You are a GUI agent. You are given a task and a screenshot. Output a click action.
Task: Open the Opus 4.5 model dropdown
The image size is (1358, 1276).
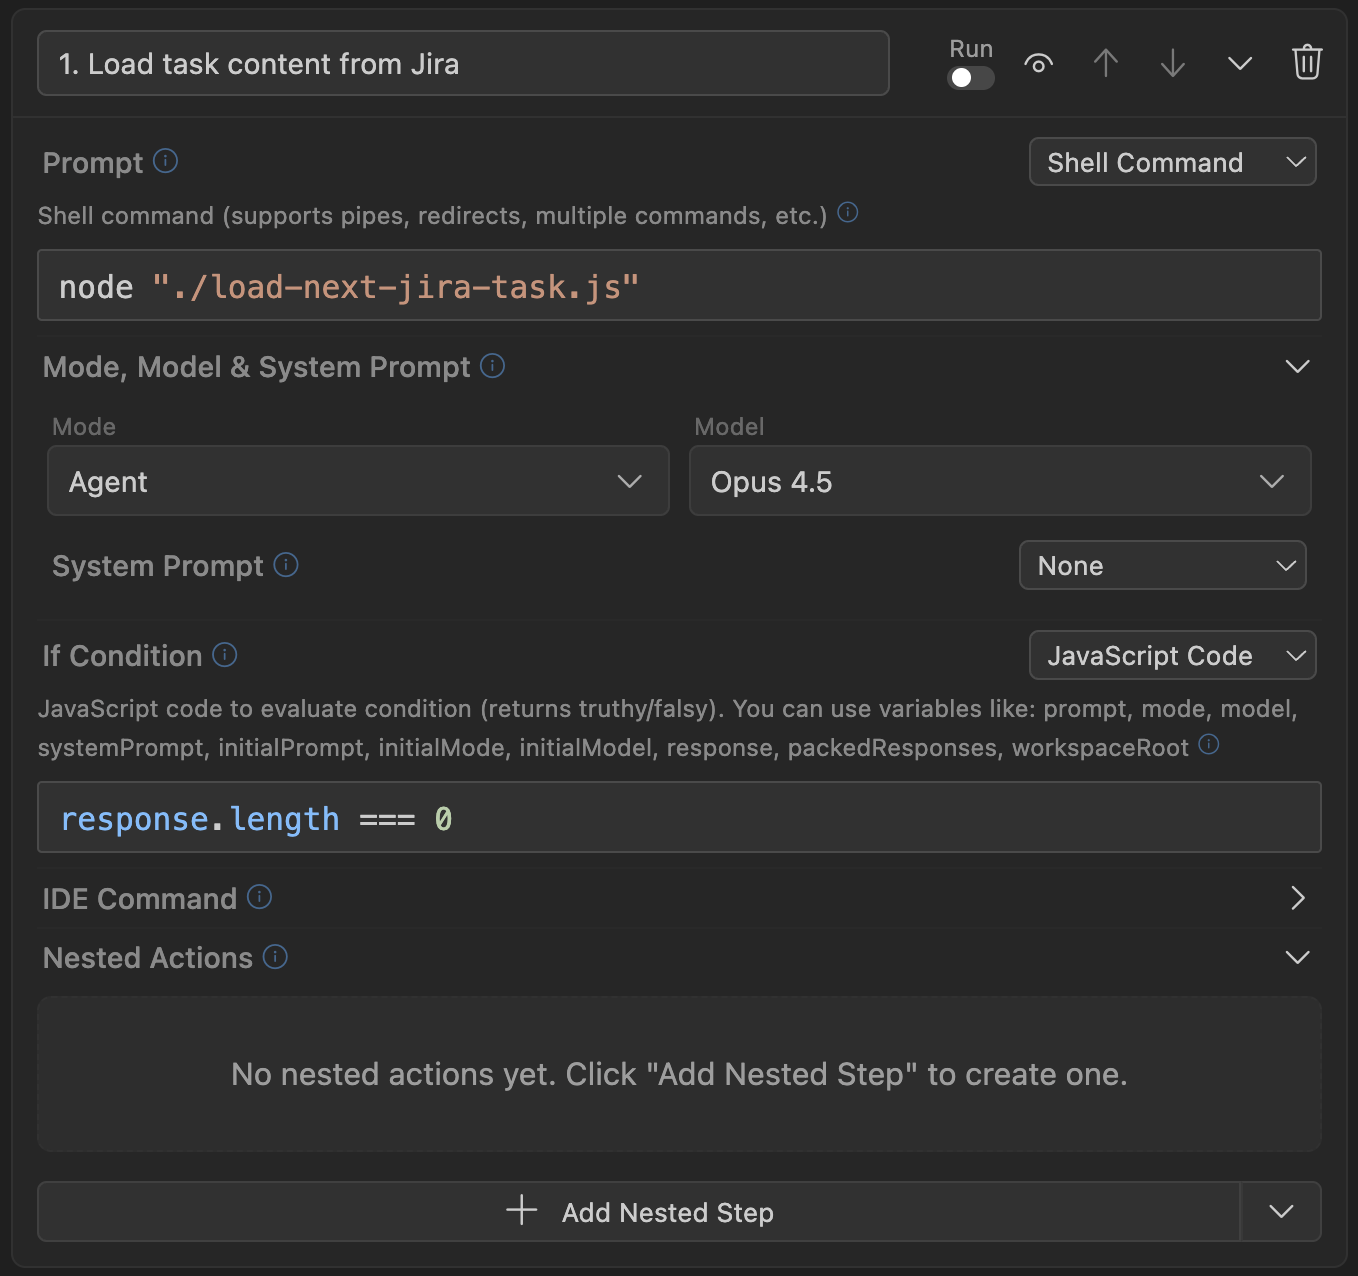click(x=999, y=481)
